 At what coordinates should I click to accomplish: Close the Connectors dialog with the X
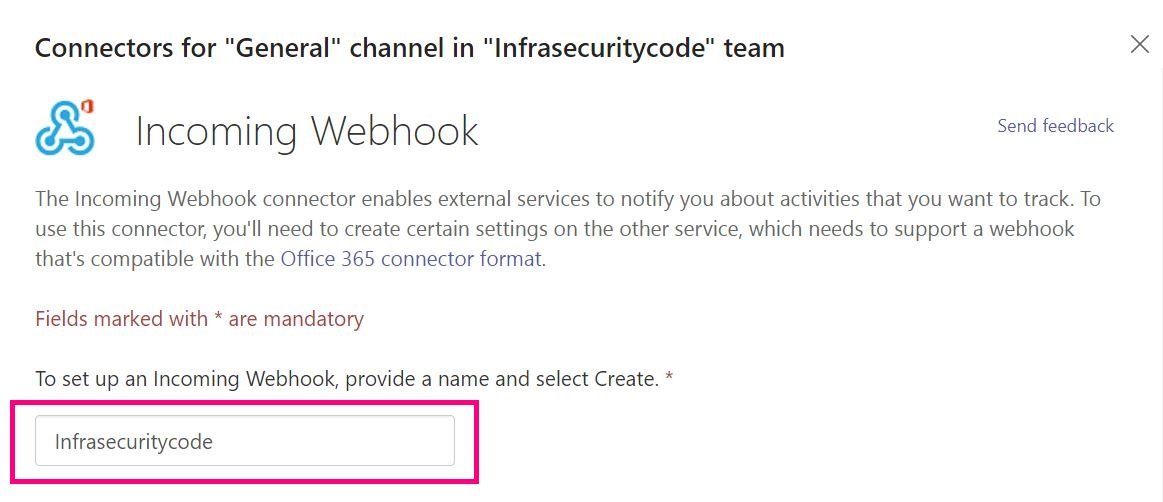pyautogui.click(x=1139, y=44)
